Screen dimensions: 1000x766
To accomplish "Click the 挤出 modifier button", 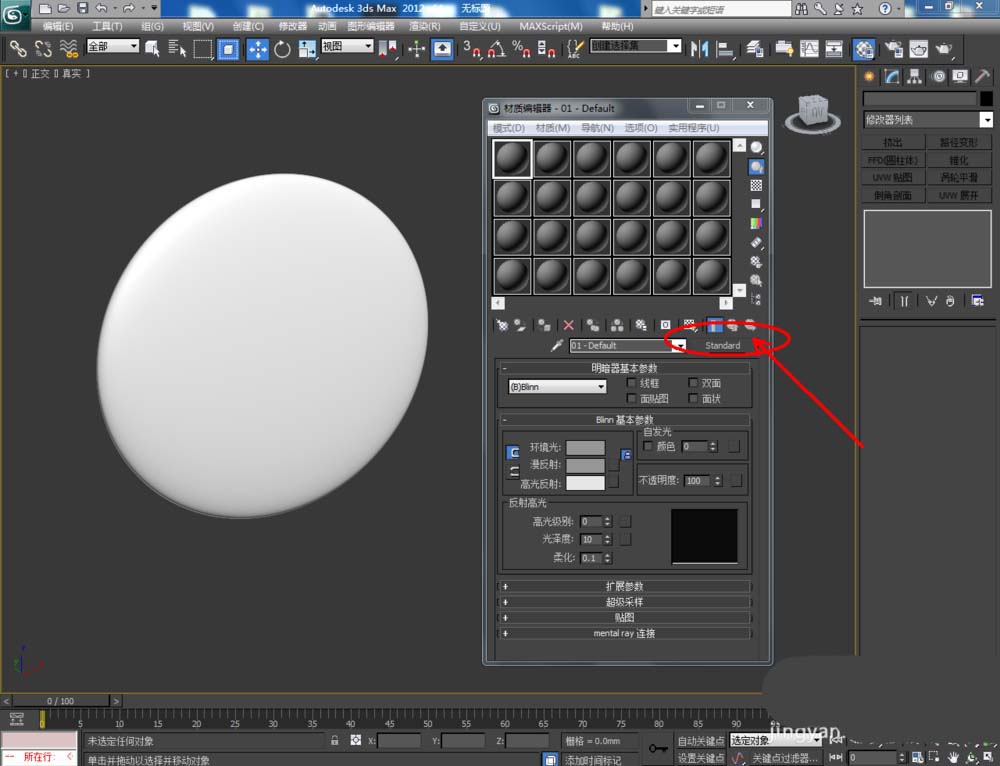I will 893,143.
